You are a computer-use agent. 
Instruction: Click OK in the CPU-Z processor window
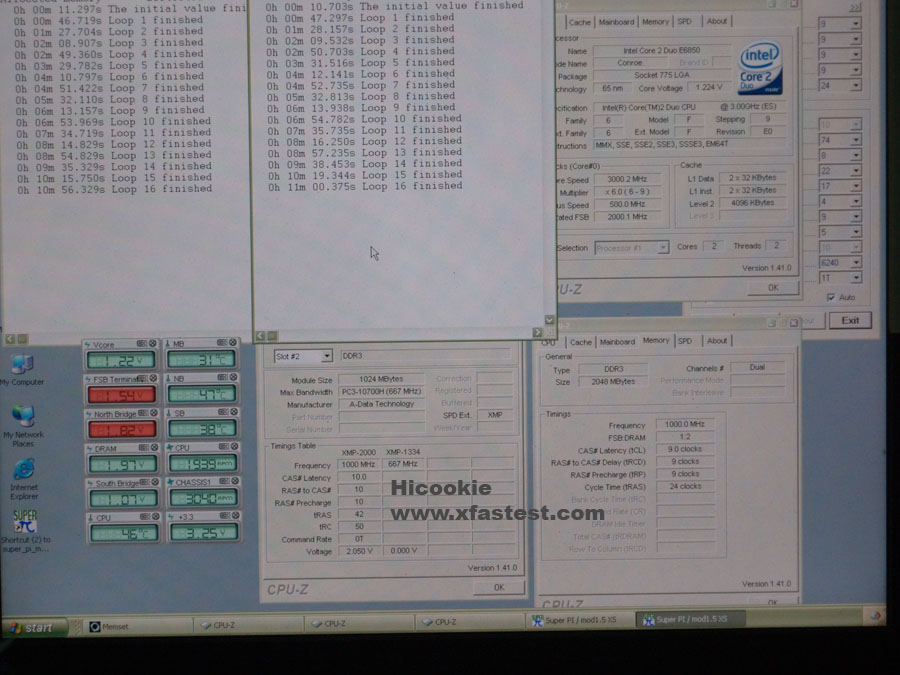click(x=773, y=288)
